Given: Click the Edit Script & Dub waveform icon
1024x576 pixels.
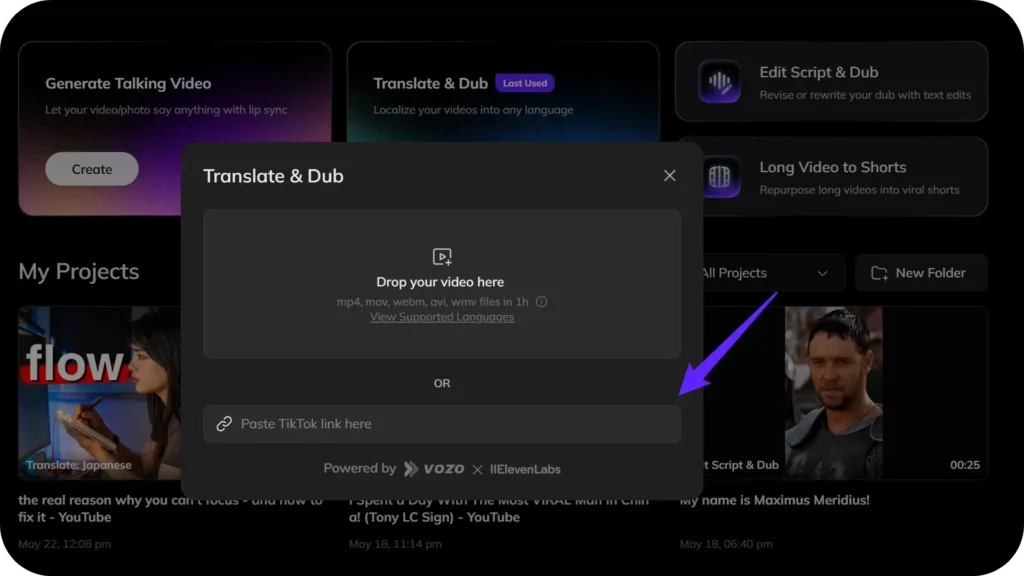Looking at the screenshot, I should coord(719,82).
